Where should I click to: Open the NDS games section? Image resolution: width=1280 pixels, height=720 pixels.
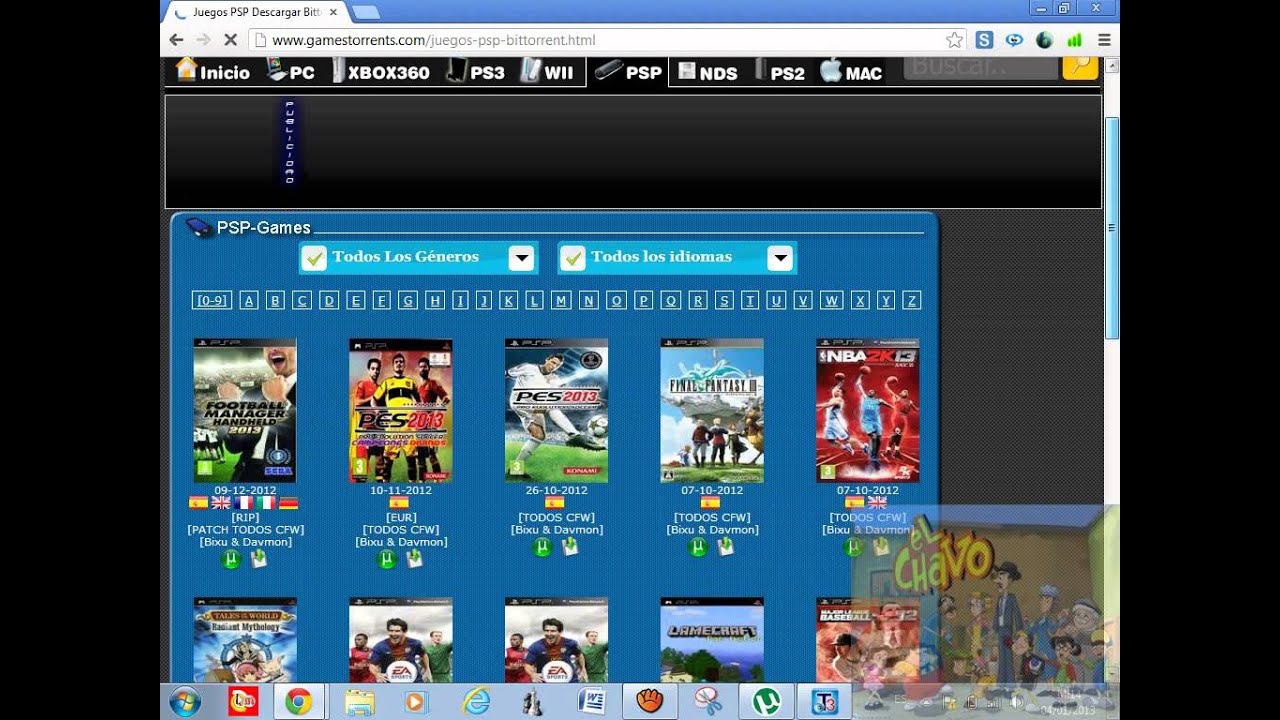pyautogui.click(x=708, y=72)
